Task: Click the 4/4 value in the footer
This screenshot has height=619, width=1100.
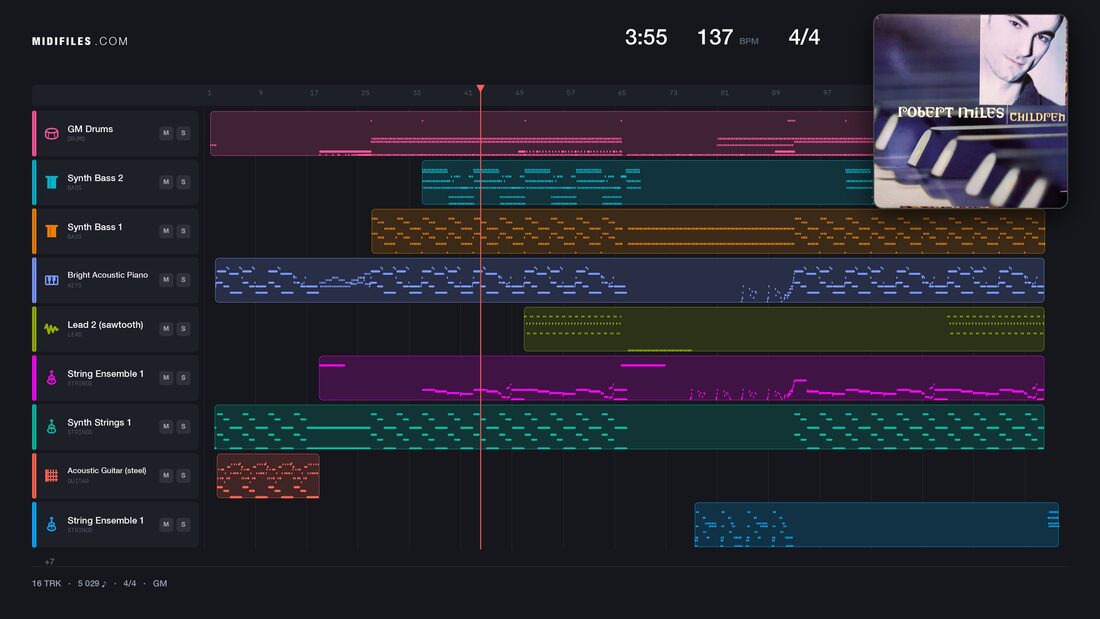Action: click(130, 583)
